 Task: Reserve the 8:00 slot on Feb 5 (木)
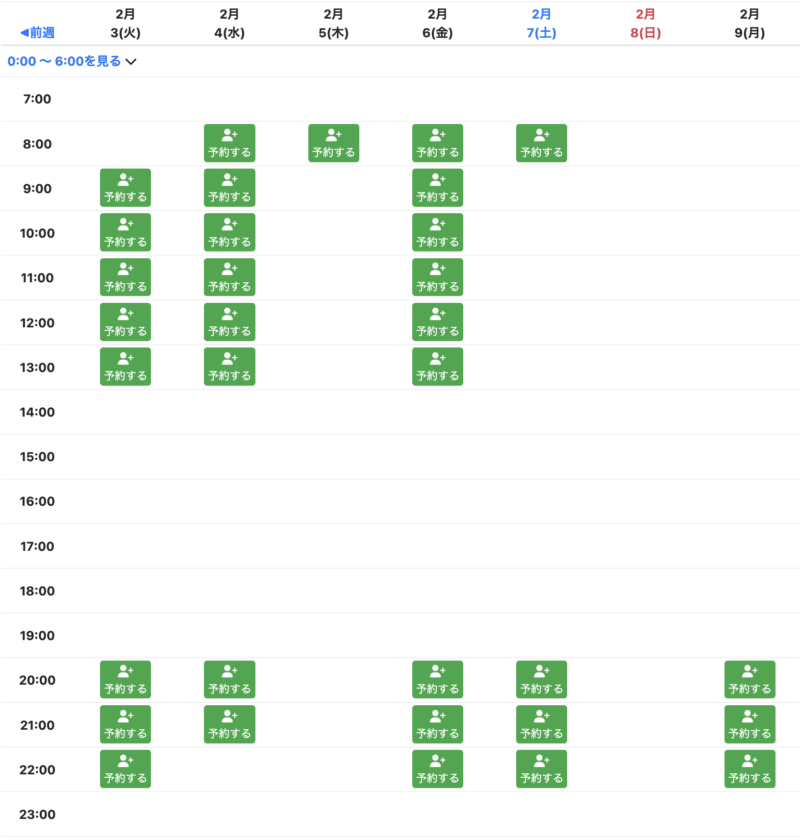pos(333,143)
